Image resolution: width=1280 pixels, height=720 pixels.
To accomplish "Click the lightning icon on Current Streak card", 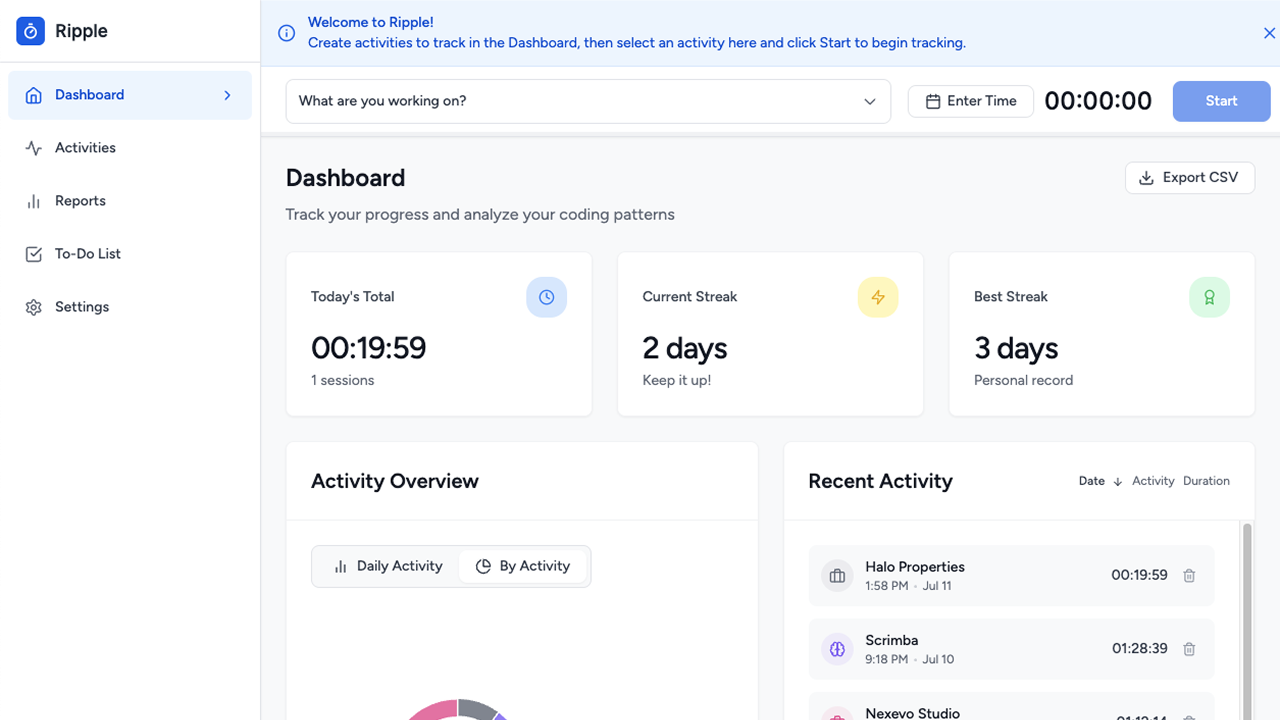I will (x=877, y=296).
